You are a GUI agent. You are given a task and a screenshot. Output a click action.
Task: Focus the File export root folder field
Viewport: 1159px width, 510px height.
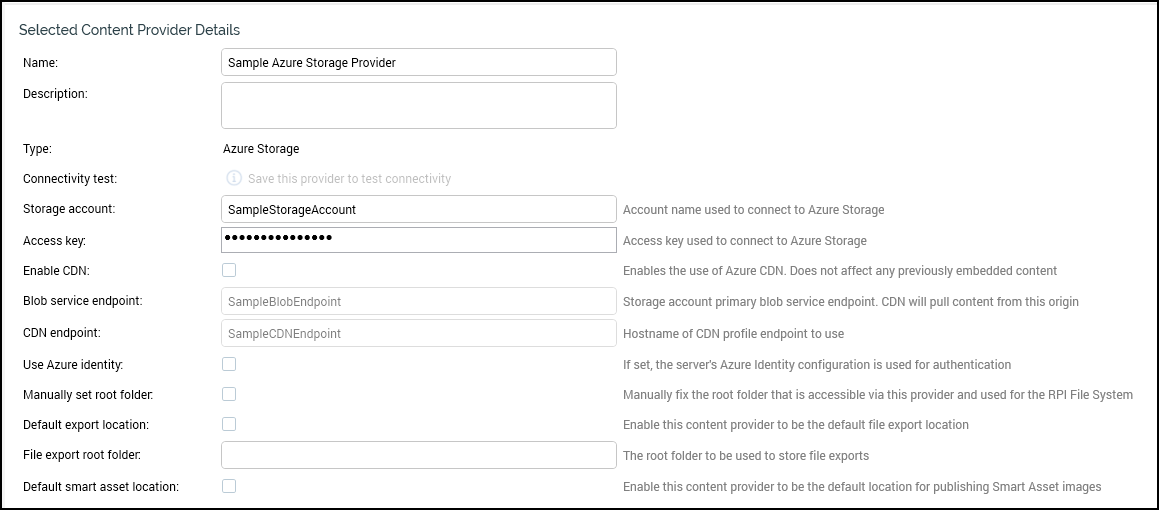[418, 455]
